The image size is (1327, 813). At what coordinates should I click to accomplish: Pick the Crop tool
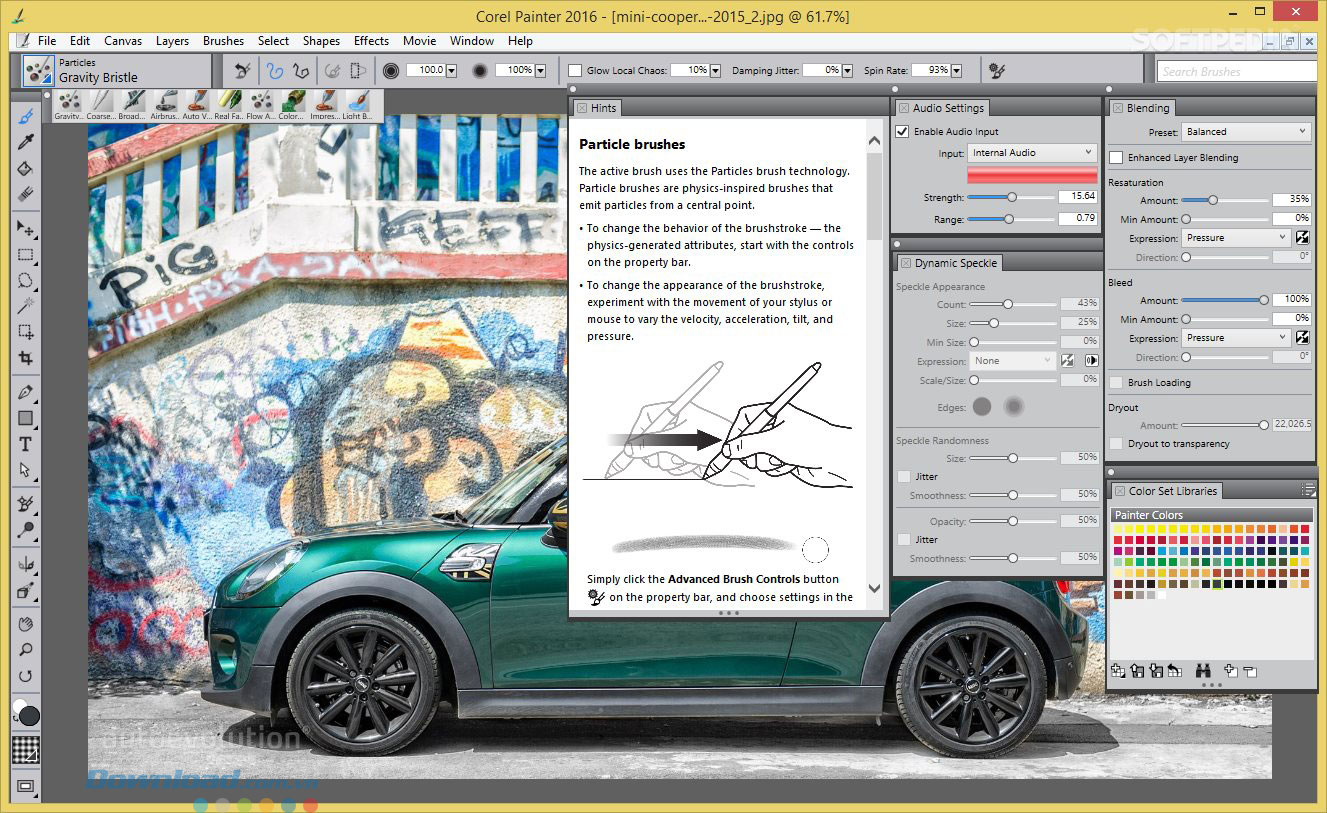tap(26, 358)
